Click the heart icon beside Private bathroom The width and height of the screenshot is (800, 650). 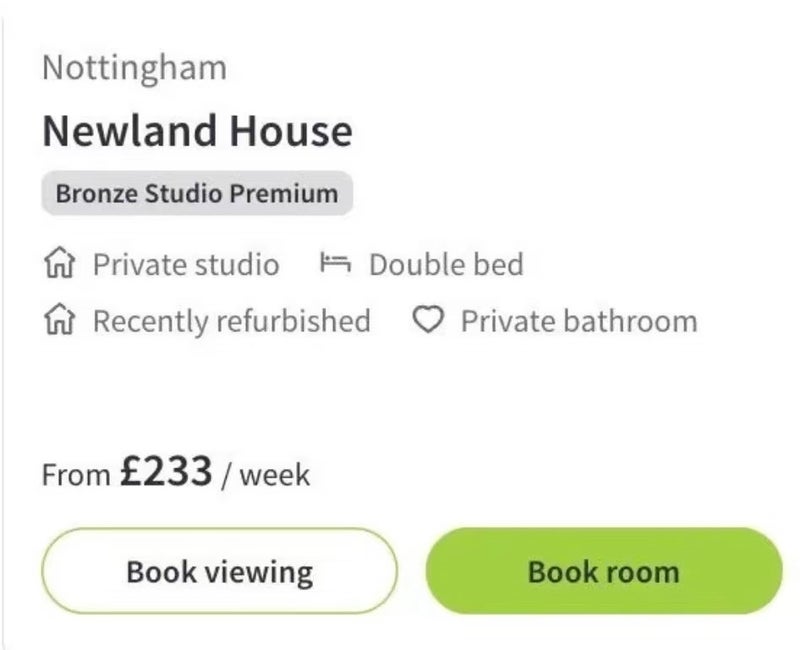[x=428, y=321]
